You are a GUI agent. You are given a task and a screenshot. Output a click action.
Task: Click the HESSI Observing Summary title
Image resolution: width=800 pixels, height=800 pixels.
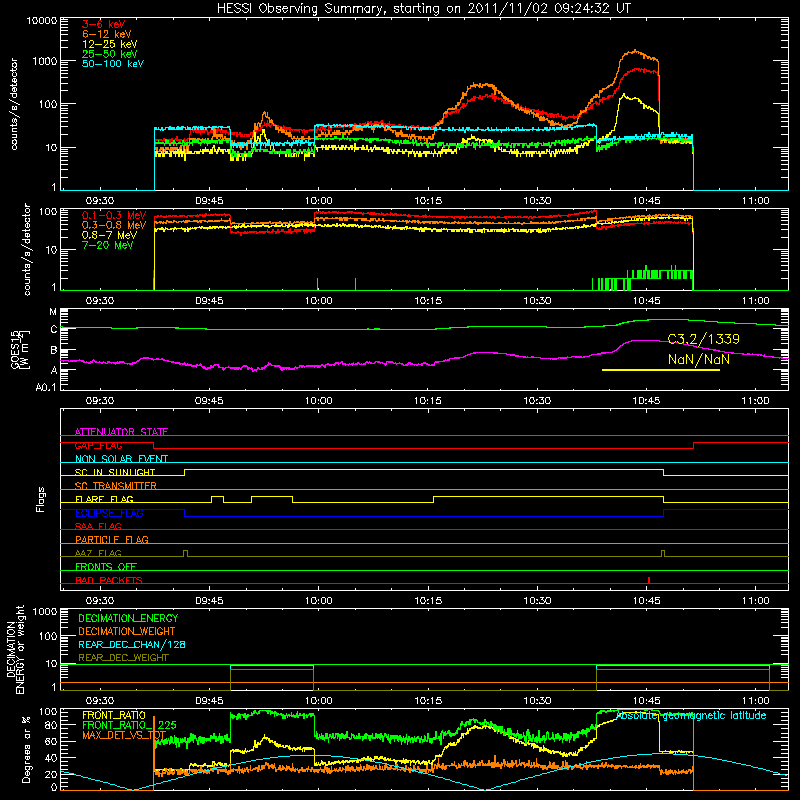(x=423, y=9)
